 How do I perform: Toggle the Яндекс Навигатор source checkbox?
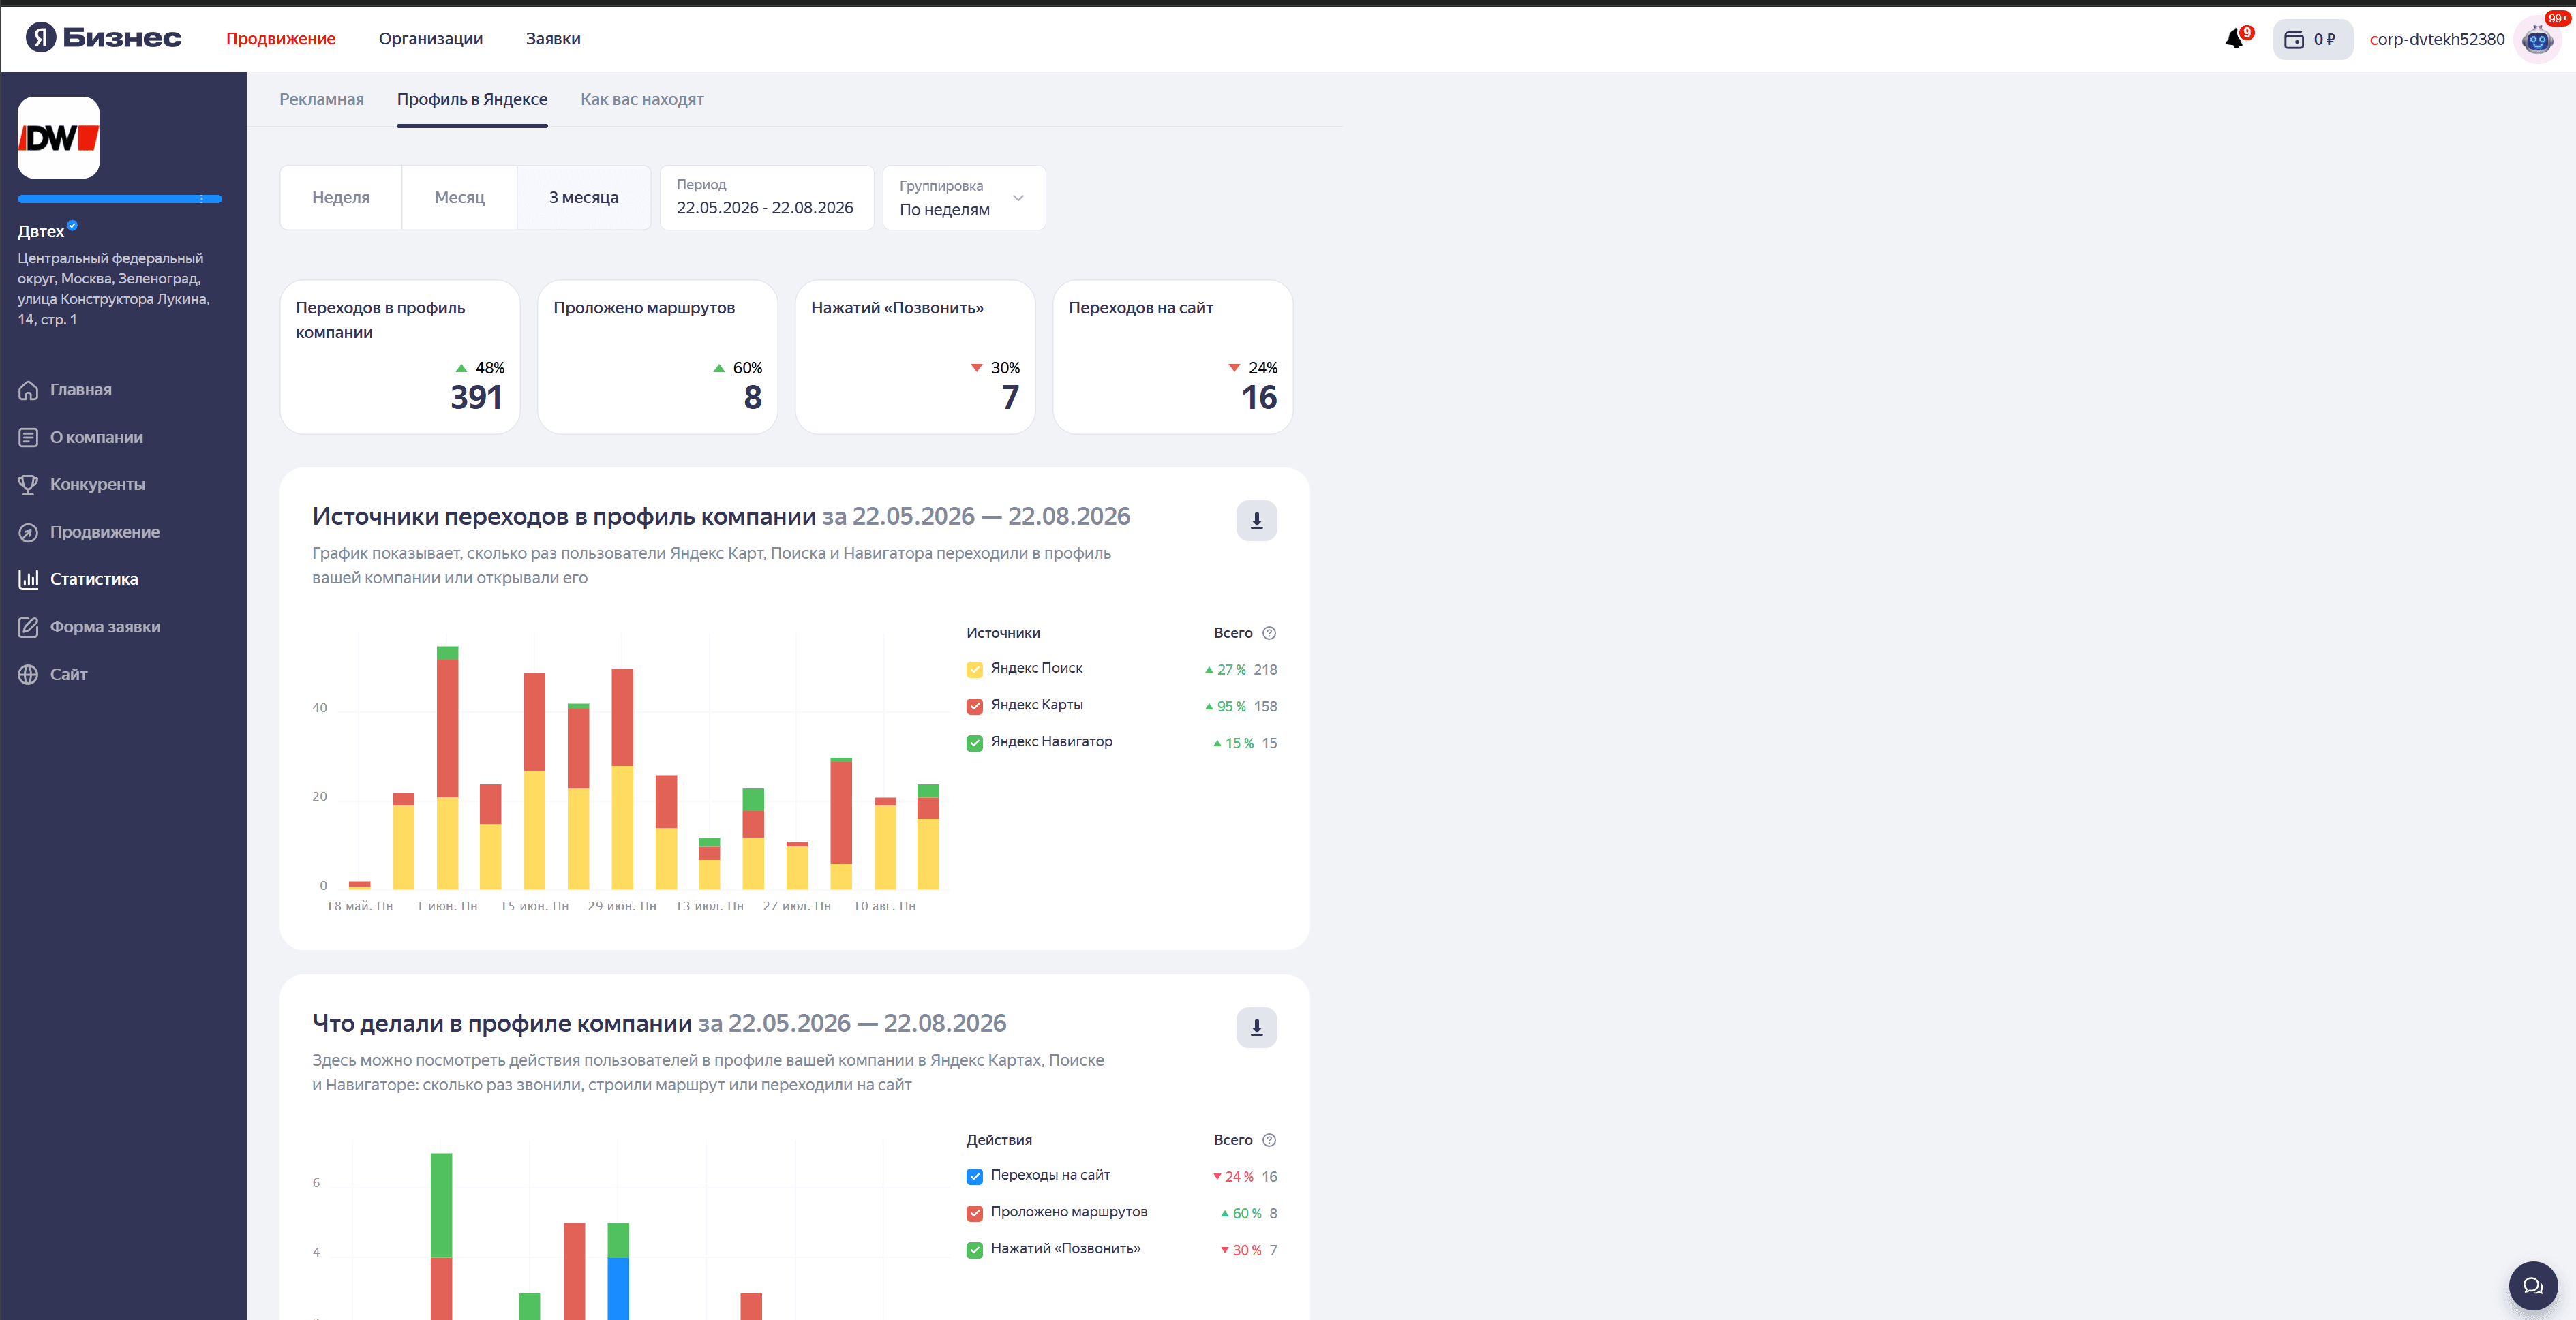click(x=974, y=743)
